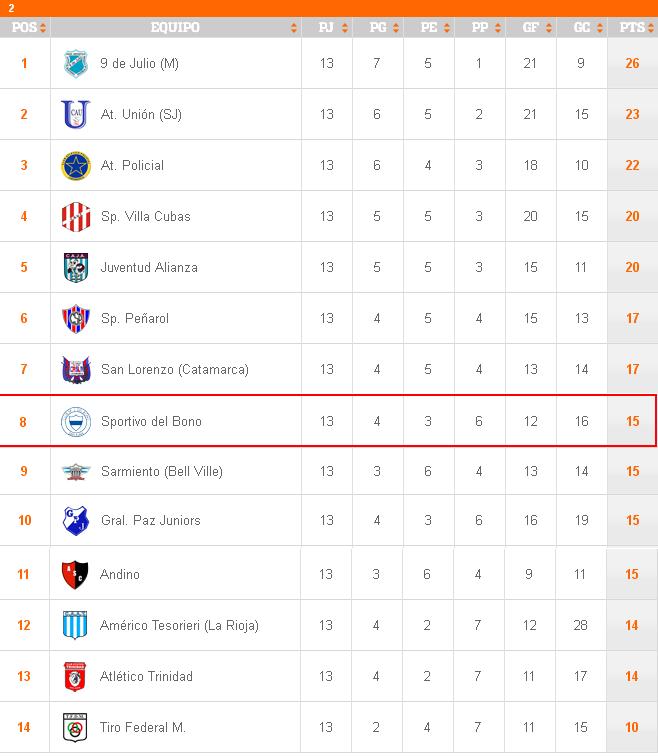658x756 pixels.
Task: Select Sarmiento (Bell Ville) table row name
Action: [161, 472]
